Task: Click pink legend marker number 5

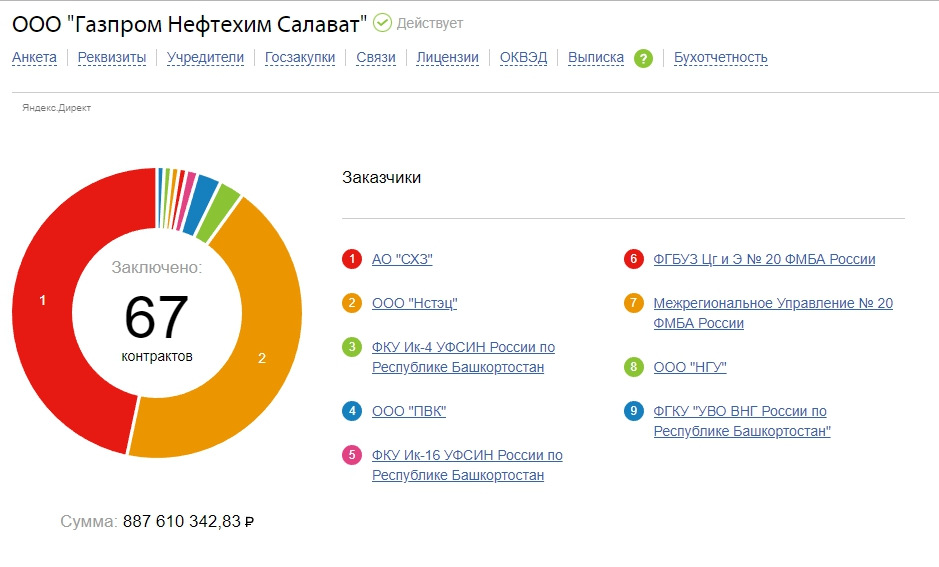Action: click(x=352, y=454)
